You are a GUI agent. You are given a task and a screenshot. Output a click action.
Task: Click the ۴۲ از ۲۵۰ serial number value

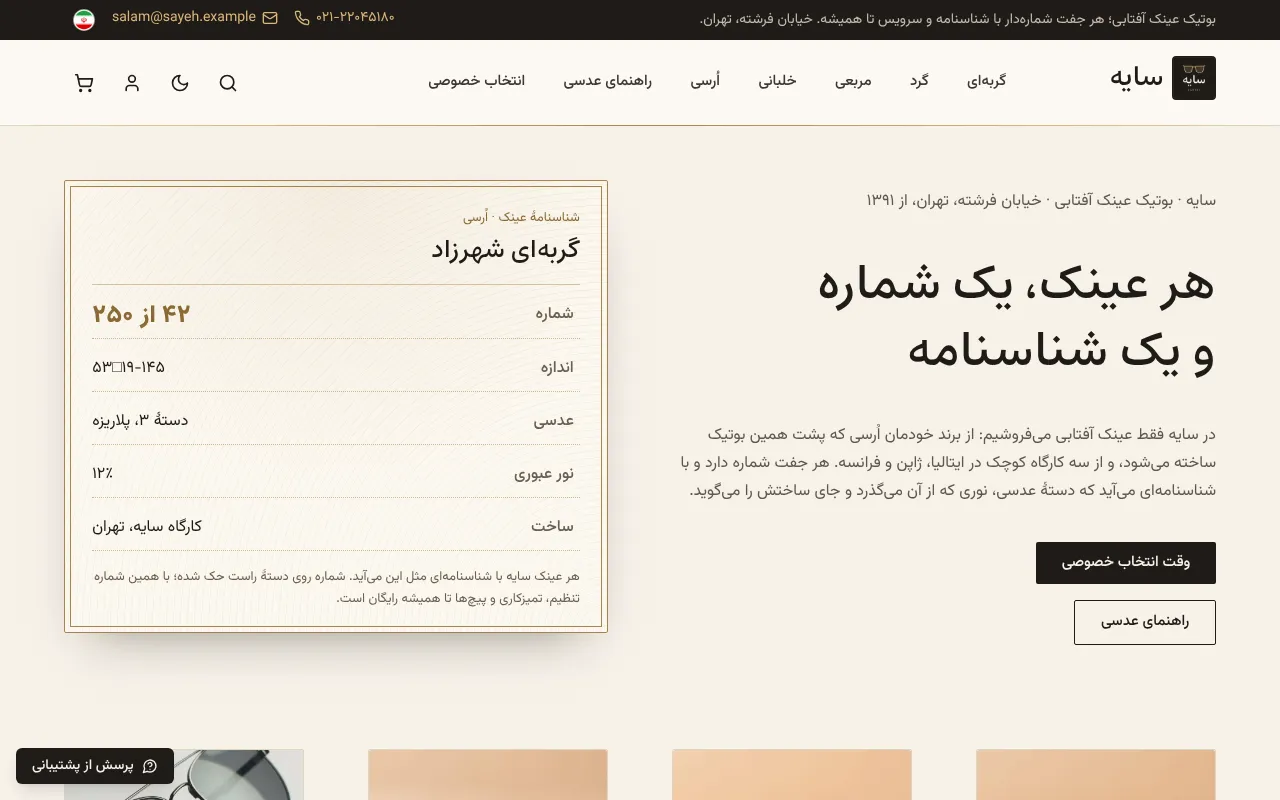tap(141, 314)
